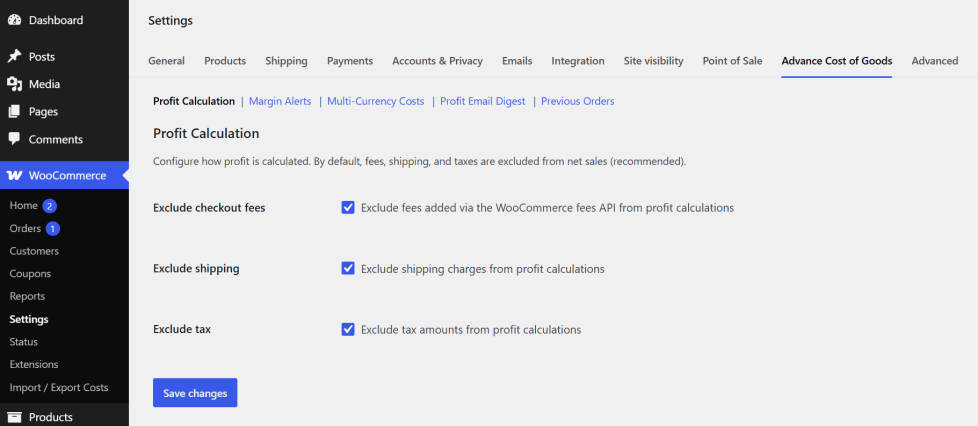Click the Orders notification badge 1
The image size is (978, 426).
pos(53,229)
